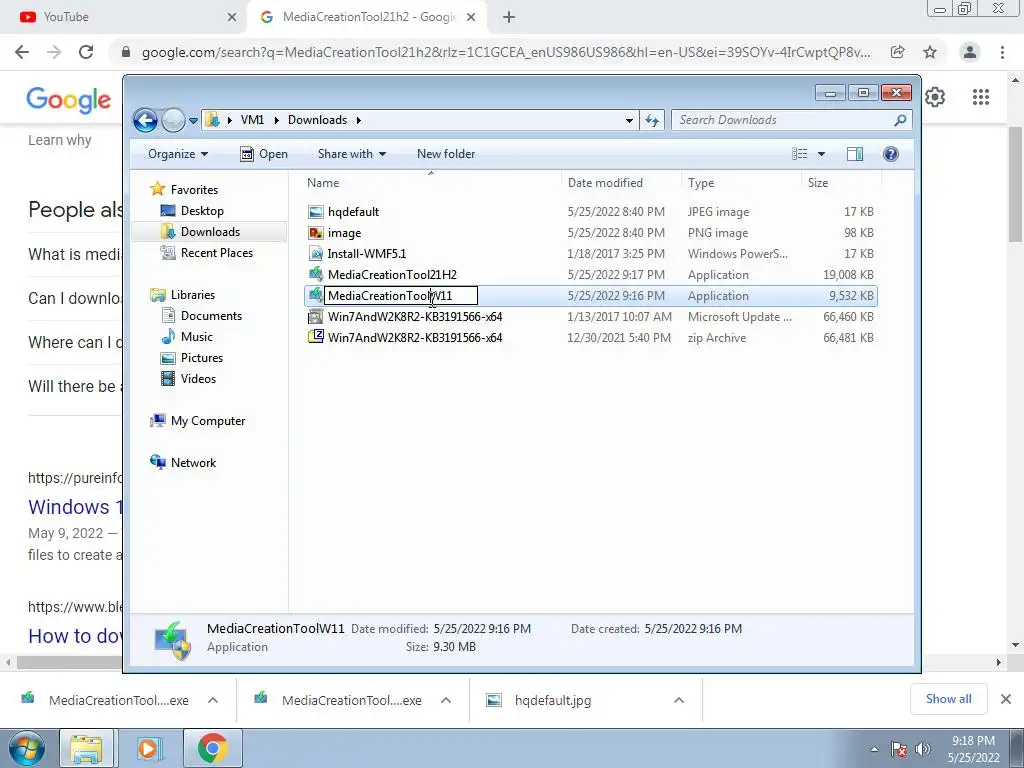
Task: Click VM1 in the address breadcrumb
Action: pos(252,120)
